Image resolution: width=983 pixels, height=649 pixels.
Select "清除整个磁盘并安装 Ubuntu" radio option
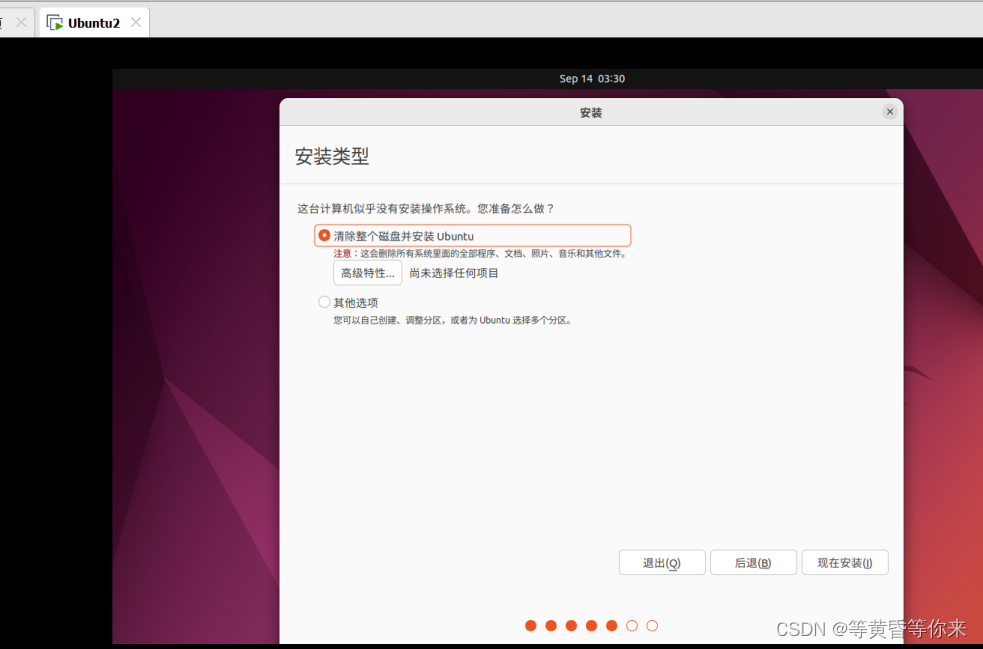click(324, 236)
